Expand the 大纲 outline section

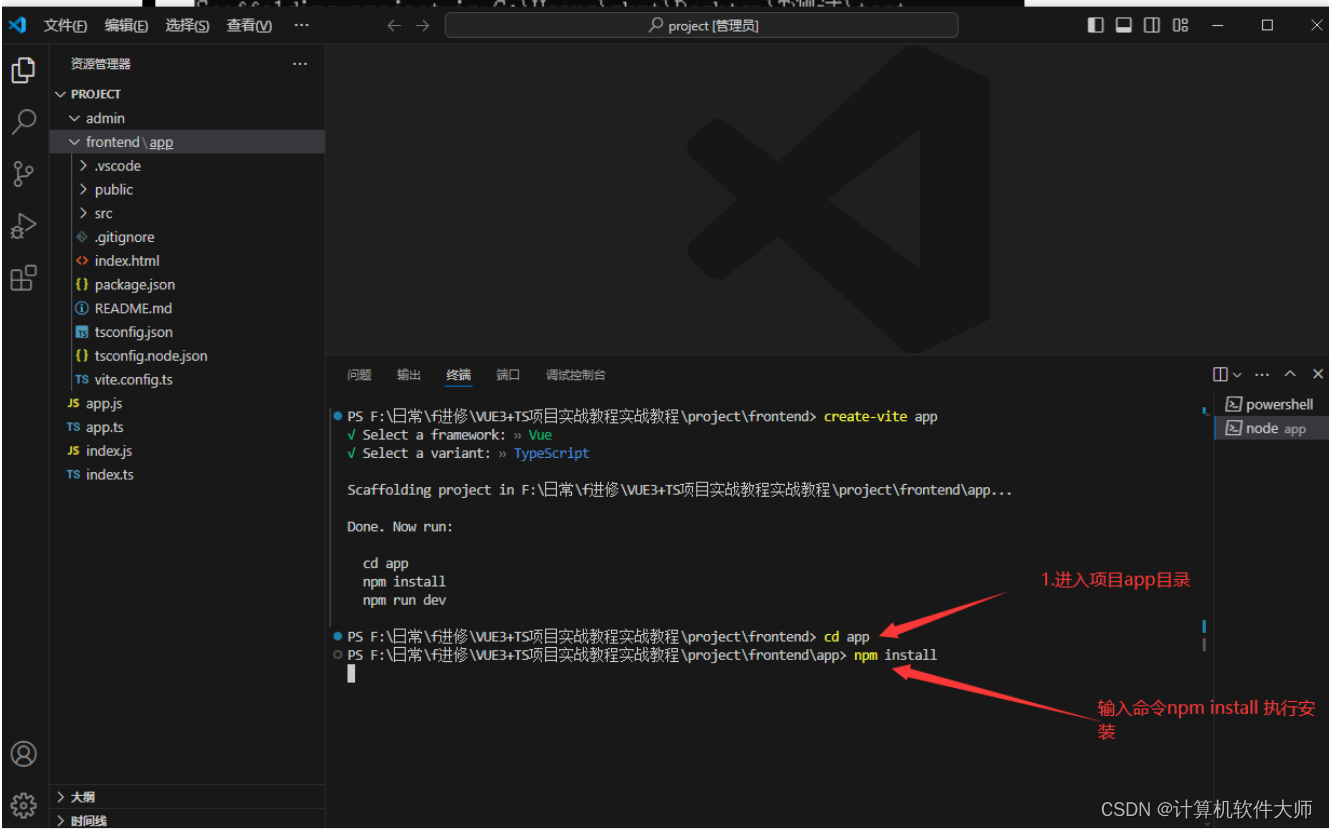187,797
